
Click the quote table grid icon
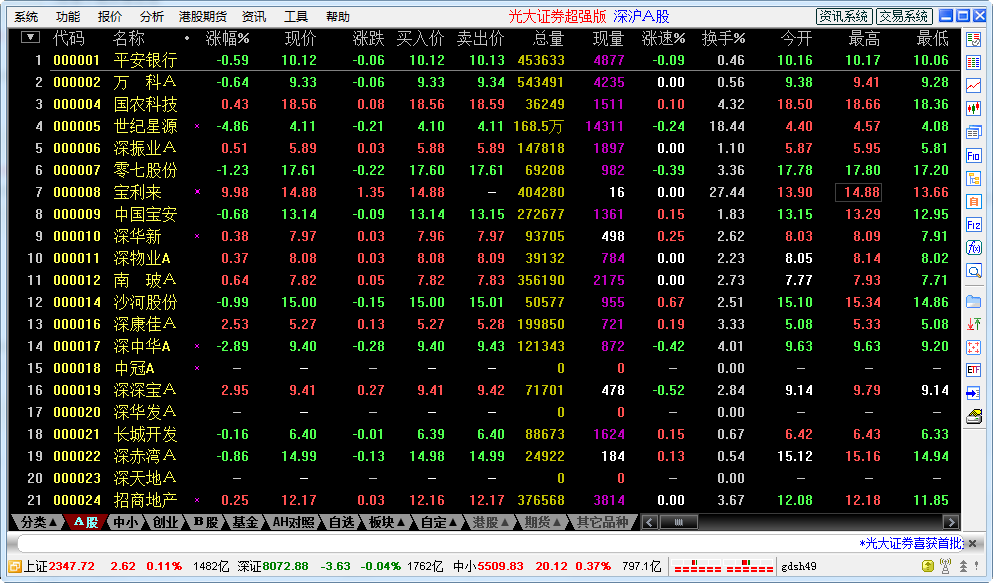click(x=973, y=63)
